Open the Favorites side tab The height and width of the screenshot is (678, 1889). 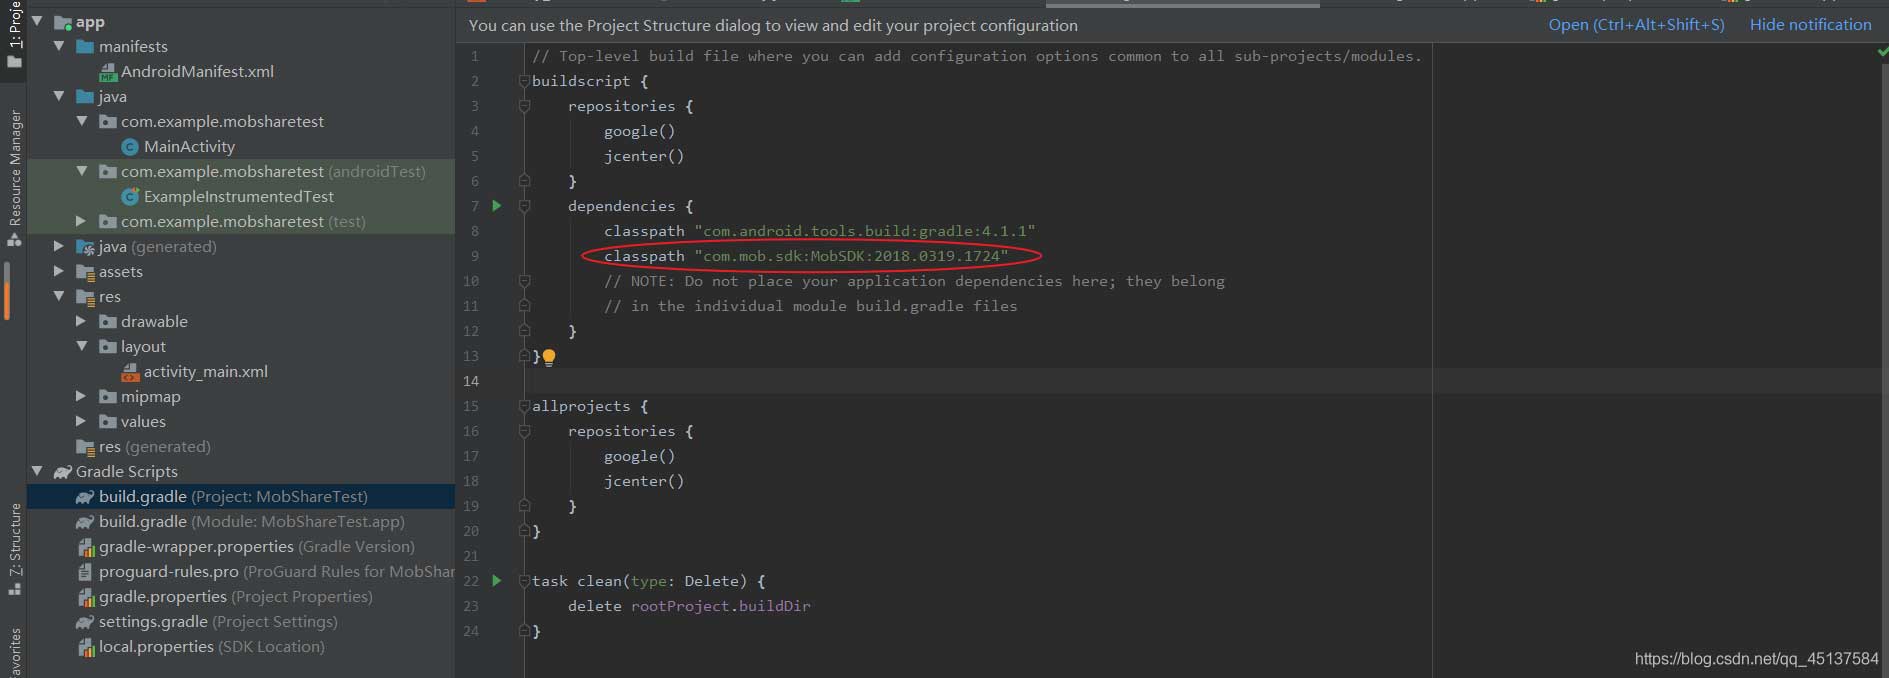coord(14,652)
